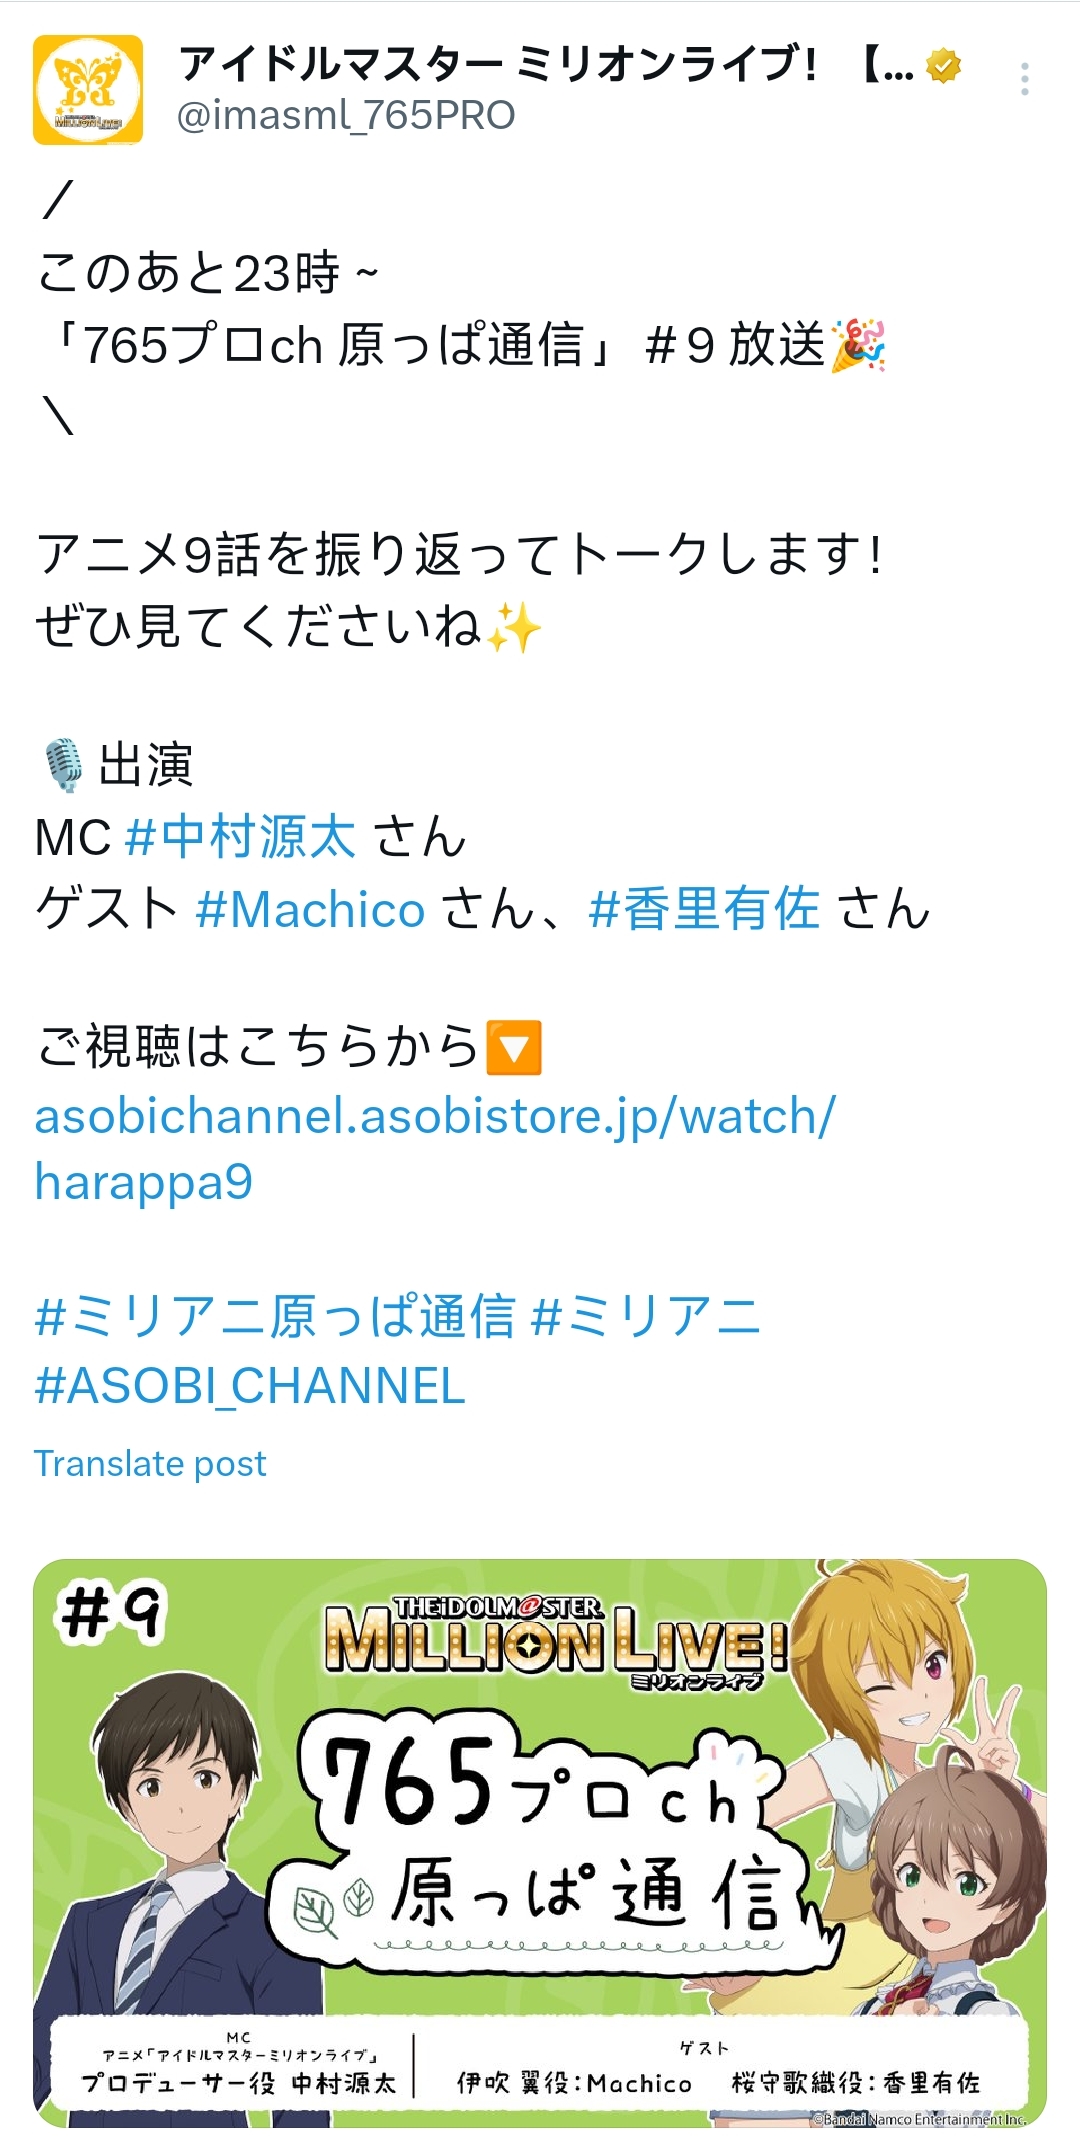This screenshot has height=2156, width=1080.
Task: Open the three-dot post options menu
Action: pos(1024,79)
